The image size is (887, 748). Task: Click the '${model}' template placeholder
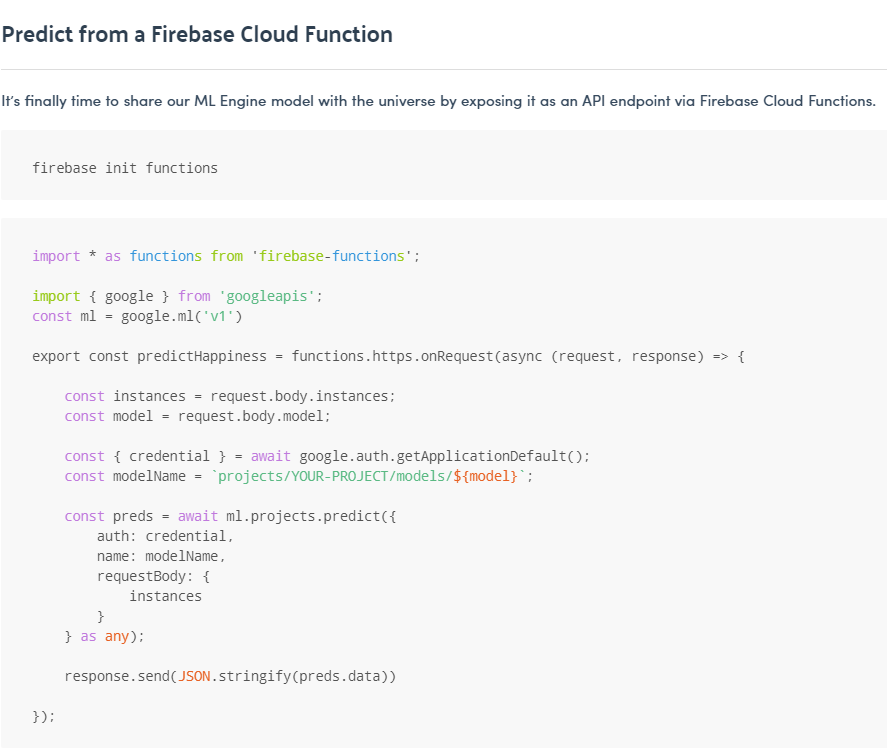click(486, 476)
